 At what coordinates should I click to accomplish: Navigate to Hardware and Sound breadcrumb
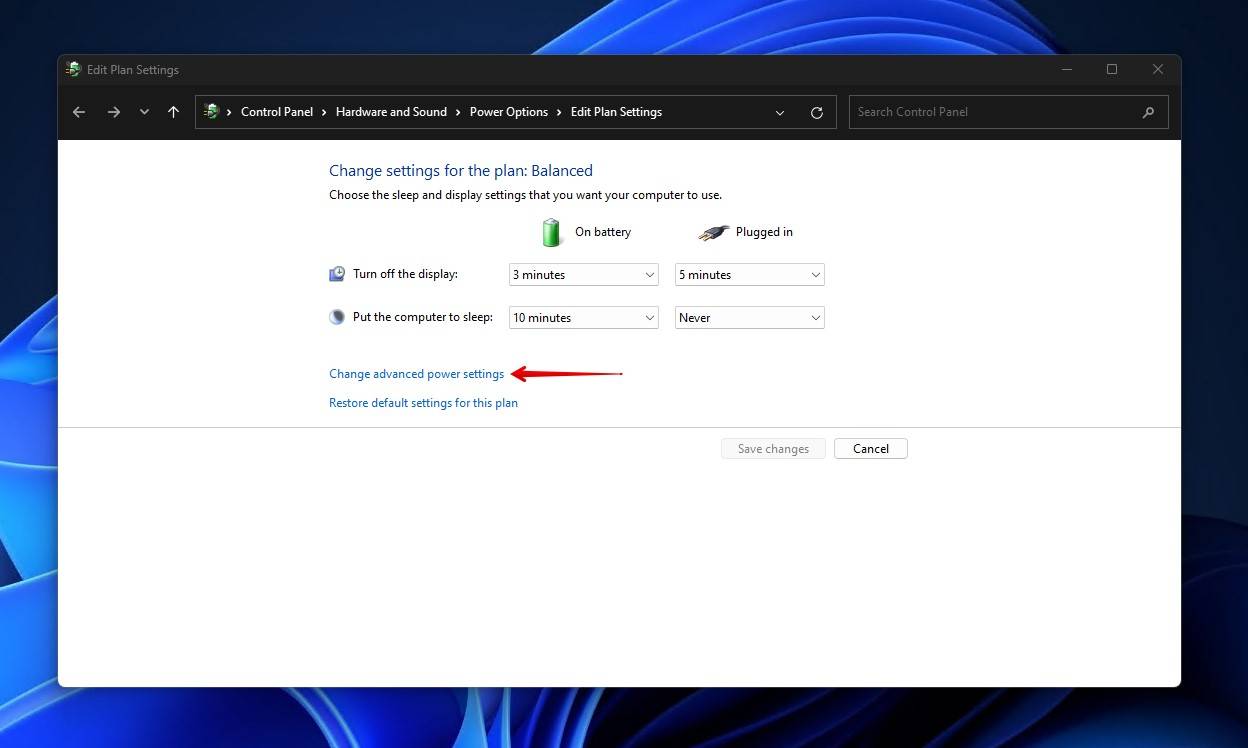click(391, 112)
